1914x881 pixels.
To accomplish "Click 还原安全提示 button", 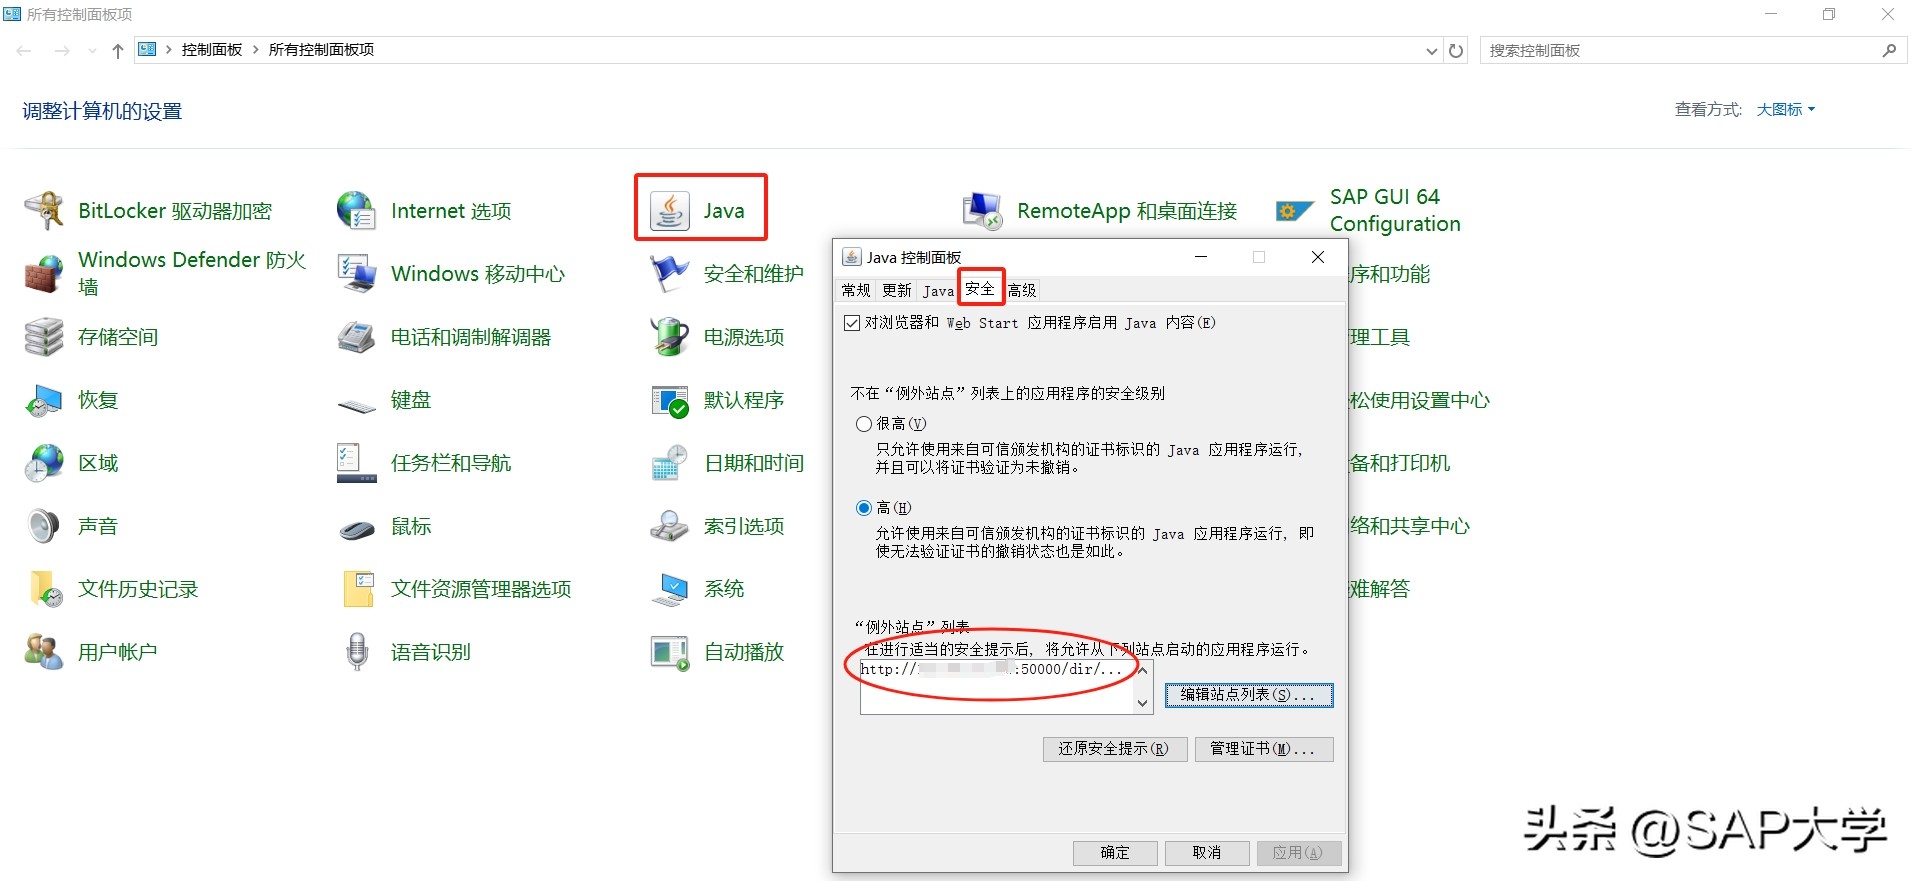I will tap(1114, 749).
